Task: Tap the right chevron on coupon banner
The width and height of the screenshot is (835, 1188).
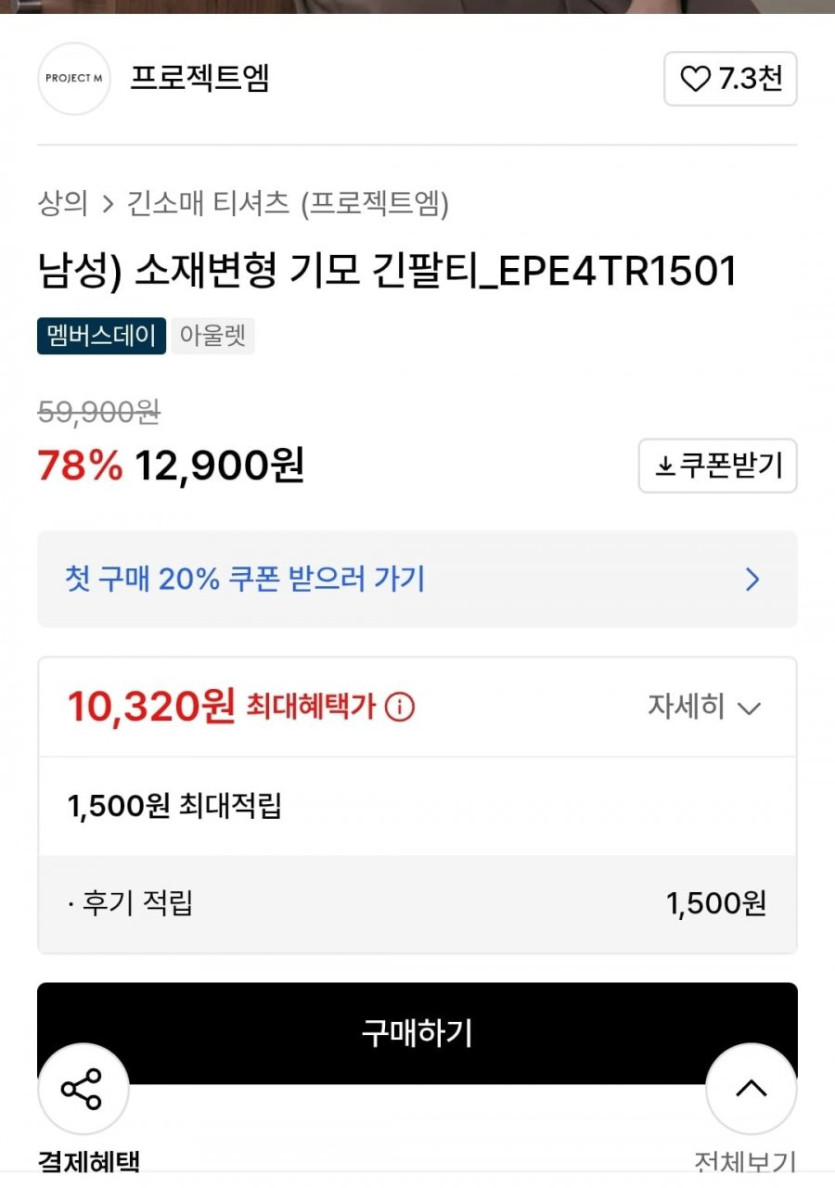Action: point(753,579)
